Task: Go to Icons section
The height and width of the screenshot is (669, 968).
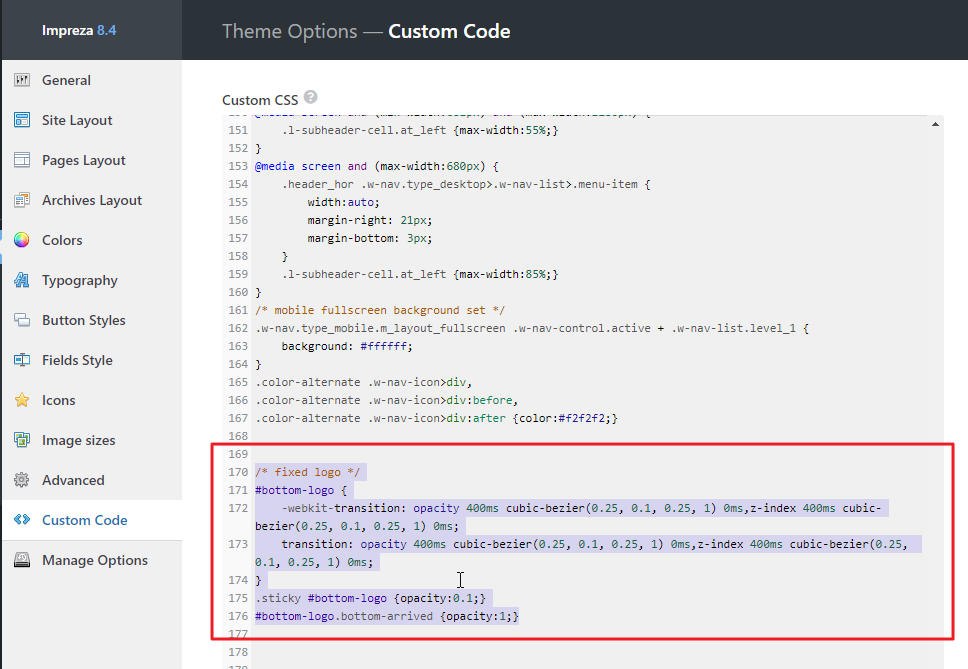Action: coord(92,401)
